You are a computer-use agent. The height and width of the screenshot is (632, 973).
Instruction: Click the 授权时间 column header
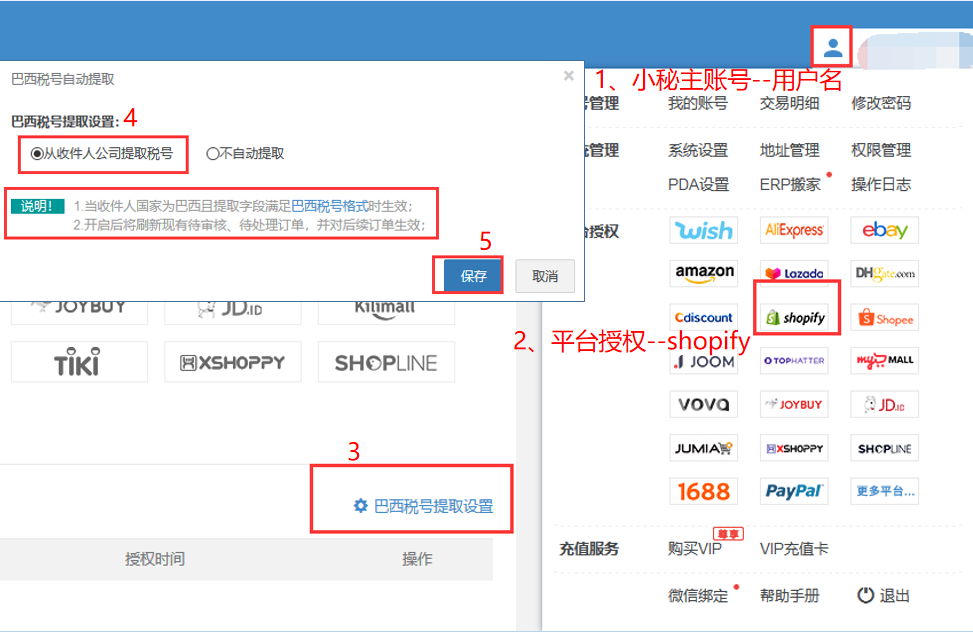[155, 559]
